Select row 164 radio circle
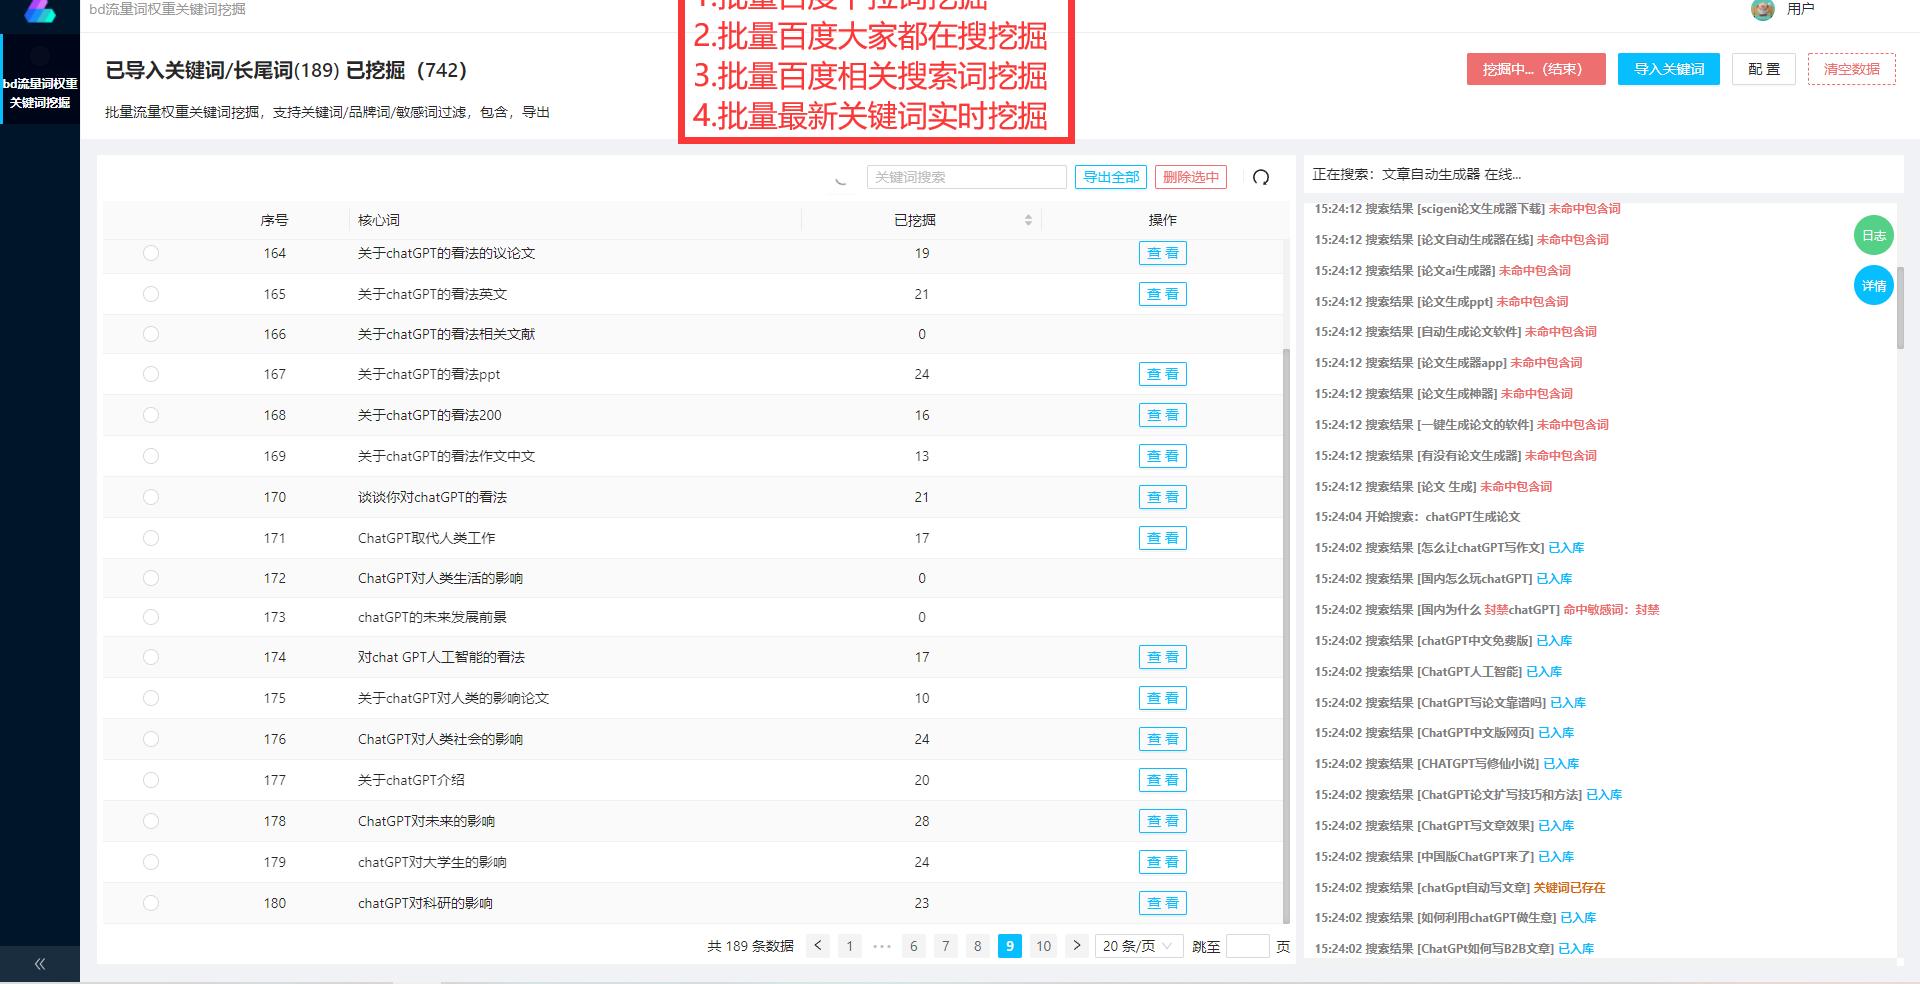 point(151,253)
